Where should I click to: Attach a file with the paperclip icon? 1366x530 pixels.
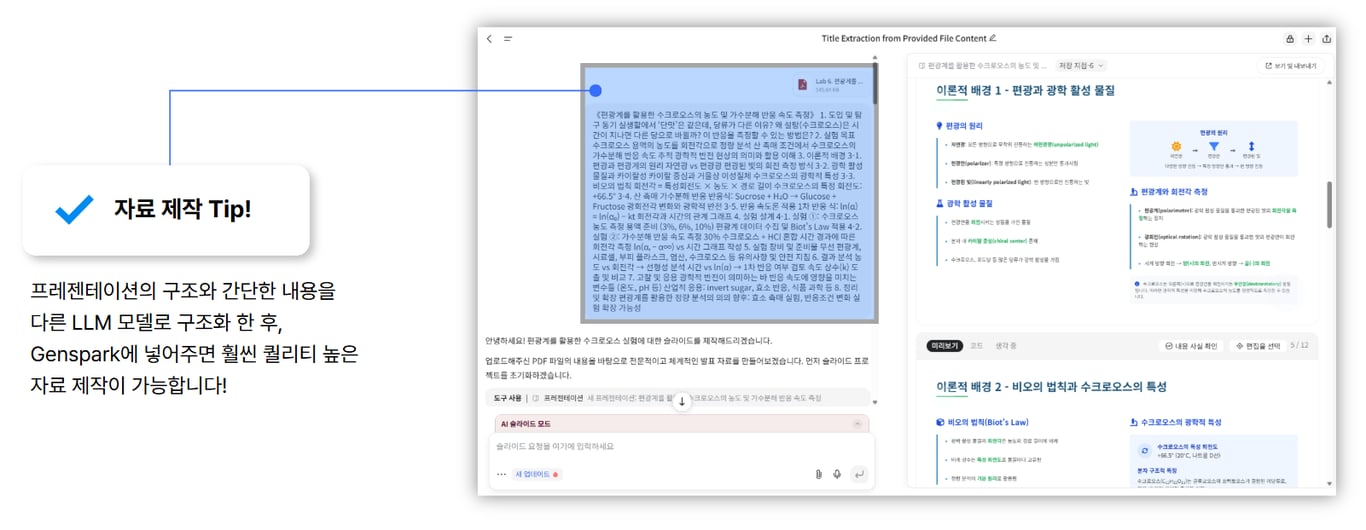click(x=818, y=474)
